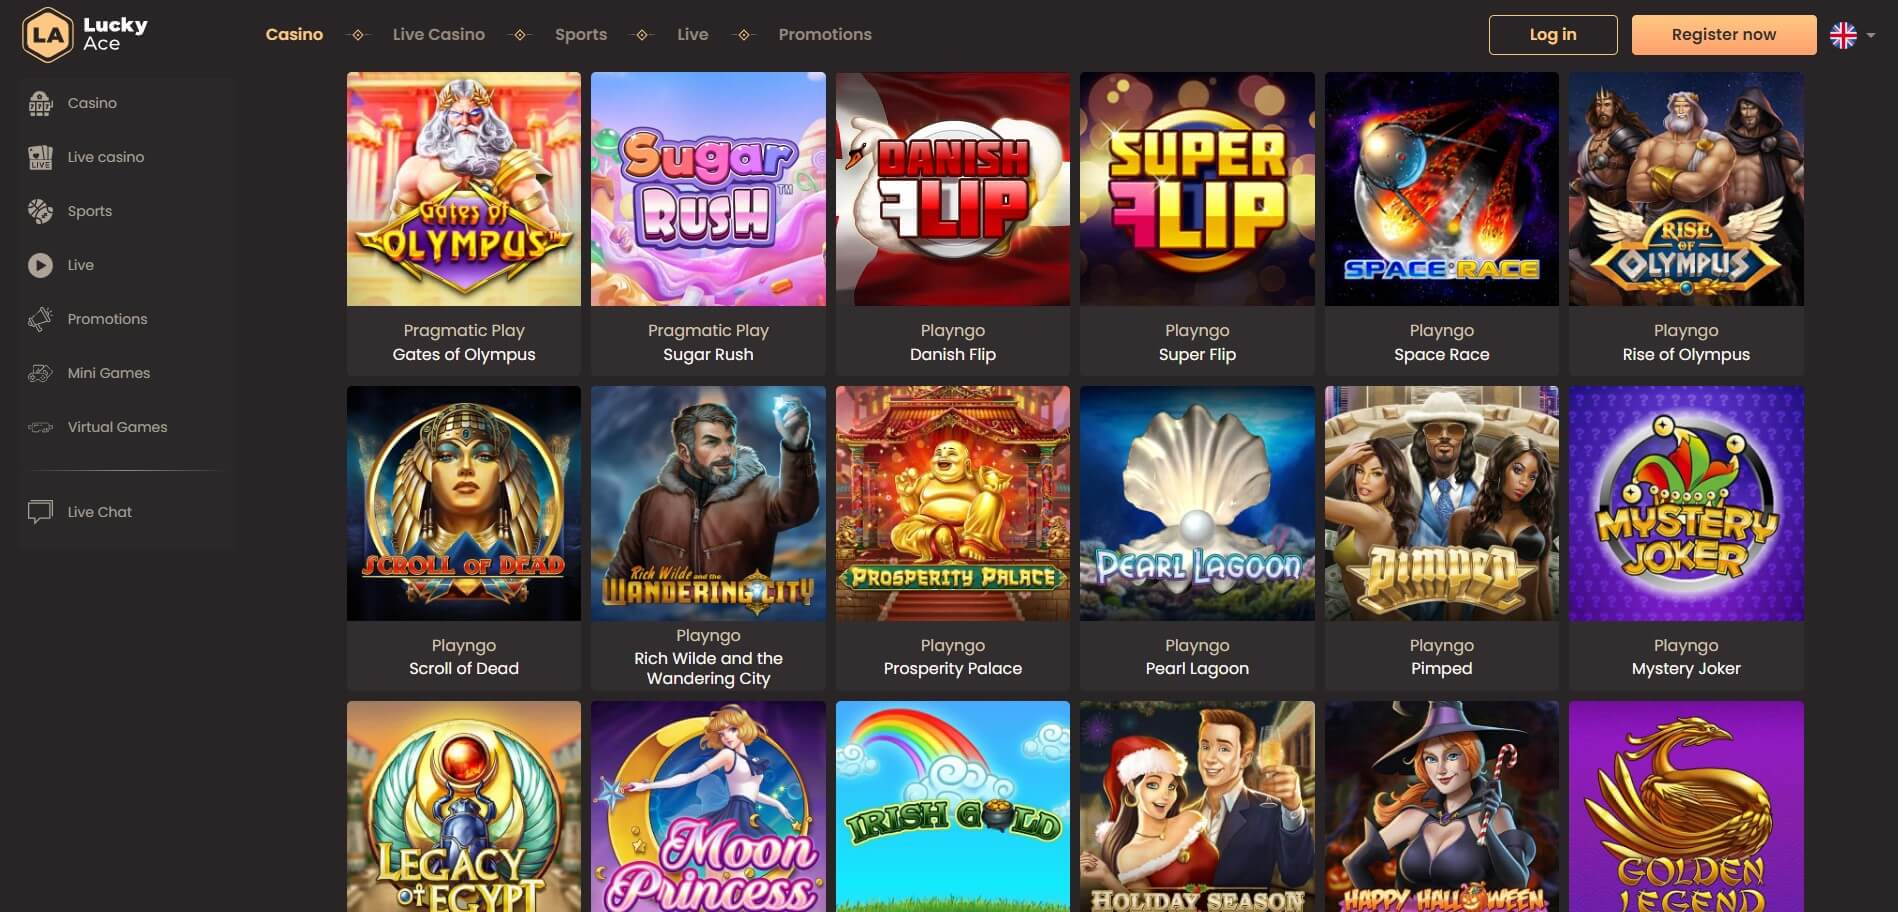Select the Mini Games icon
1898x912 pixels.
[x=40, y=373]
